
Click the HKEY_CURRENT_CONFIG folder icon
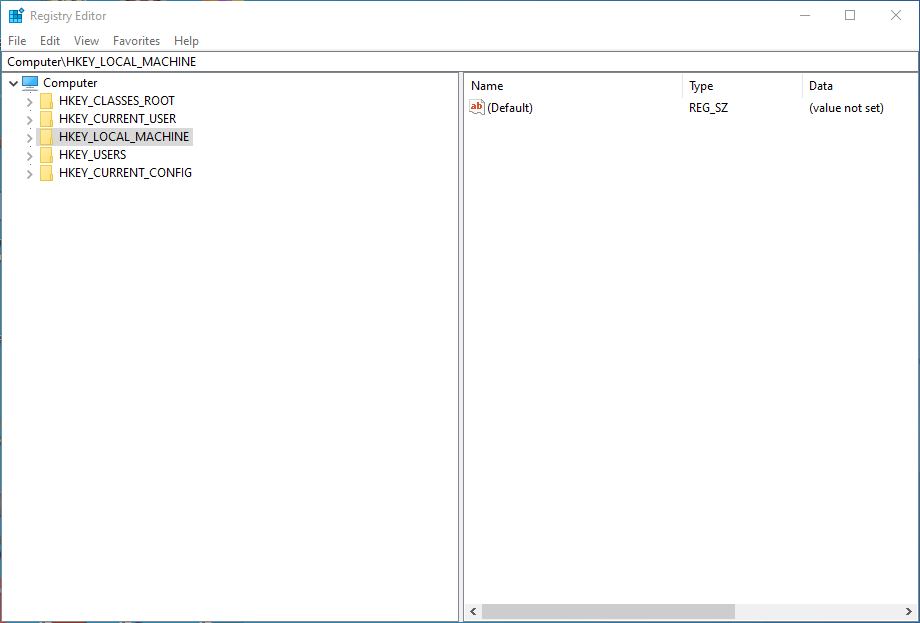46,172
